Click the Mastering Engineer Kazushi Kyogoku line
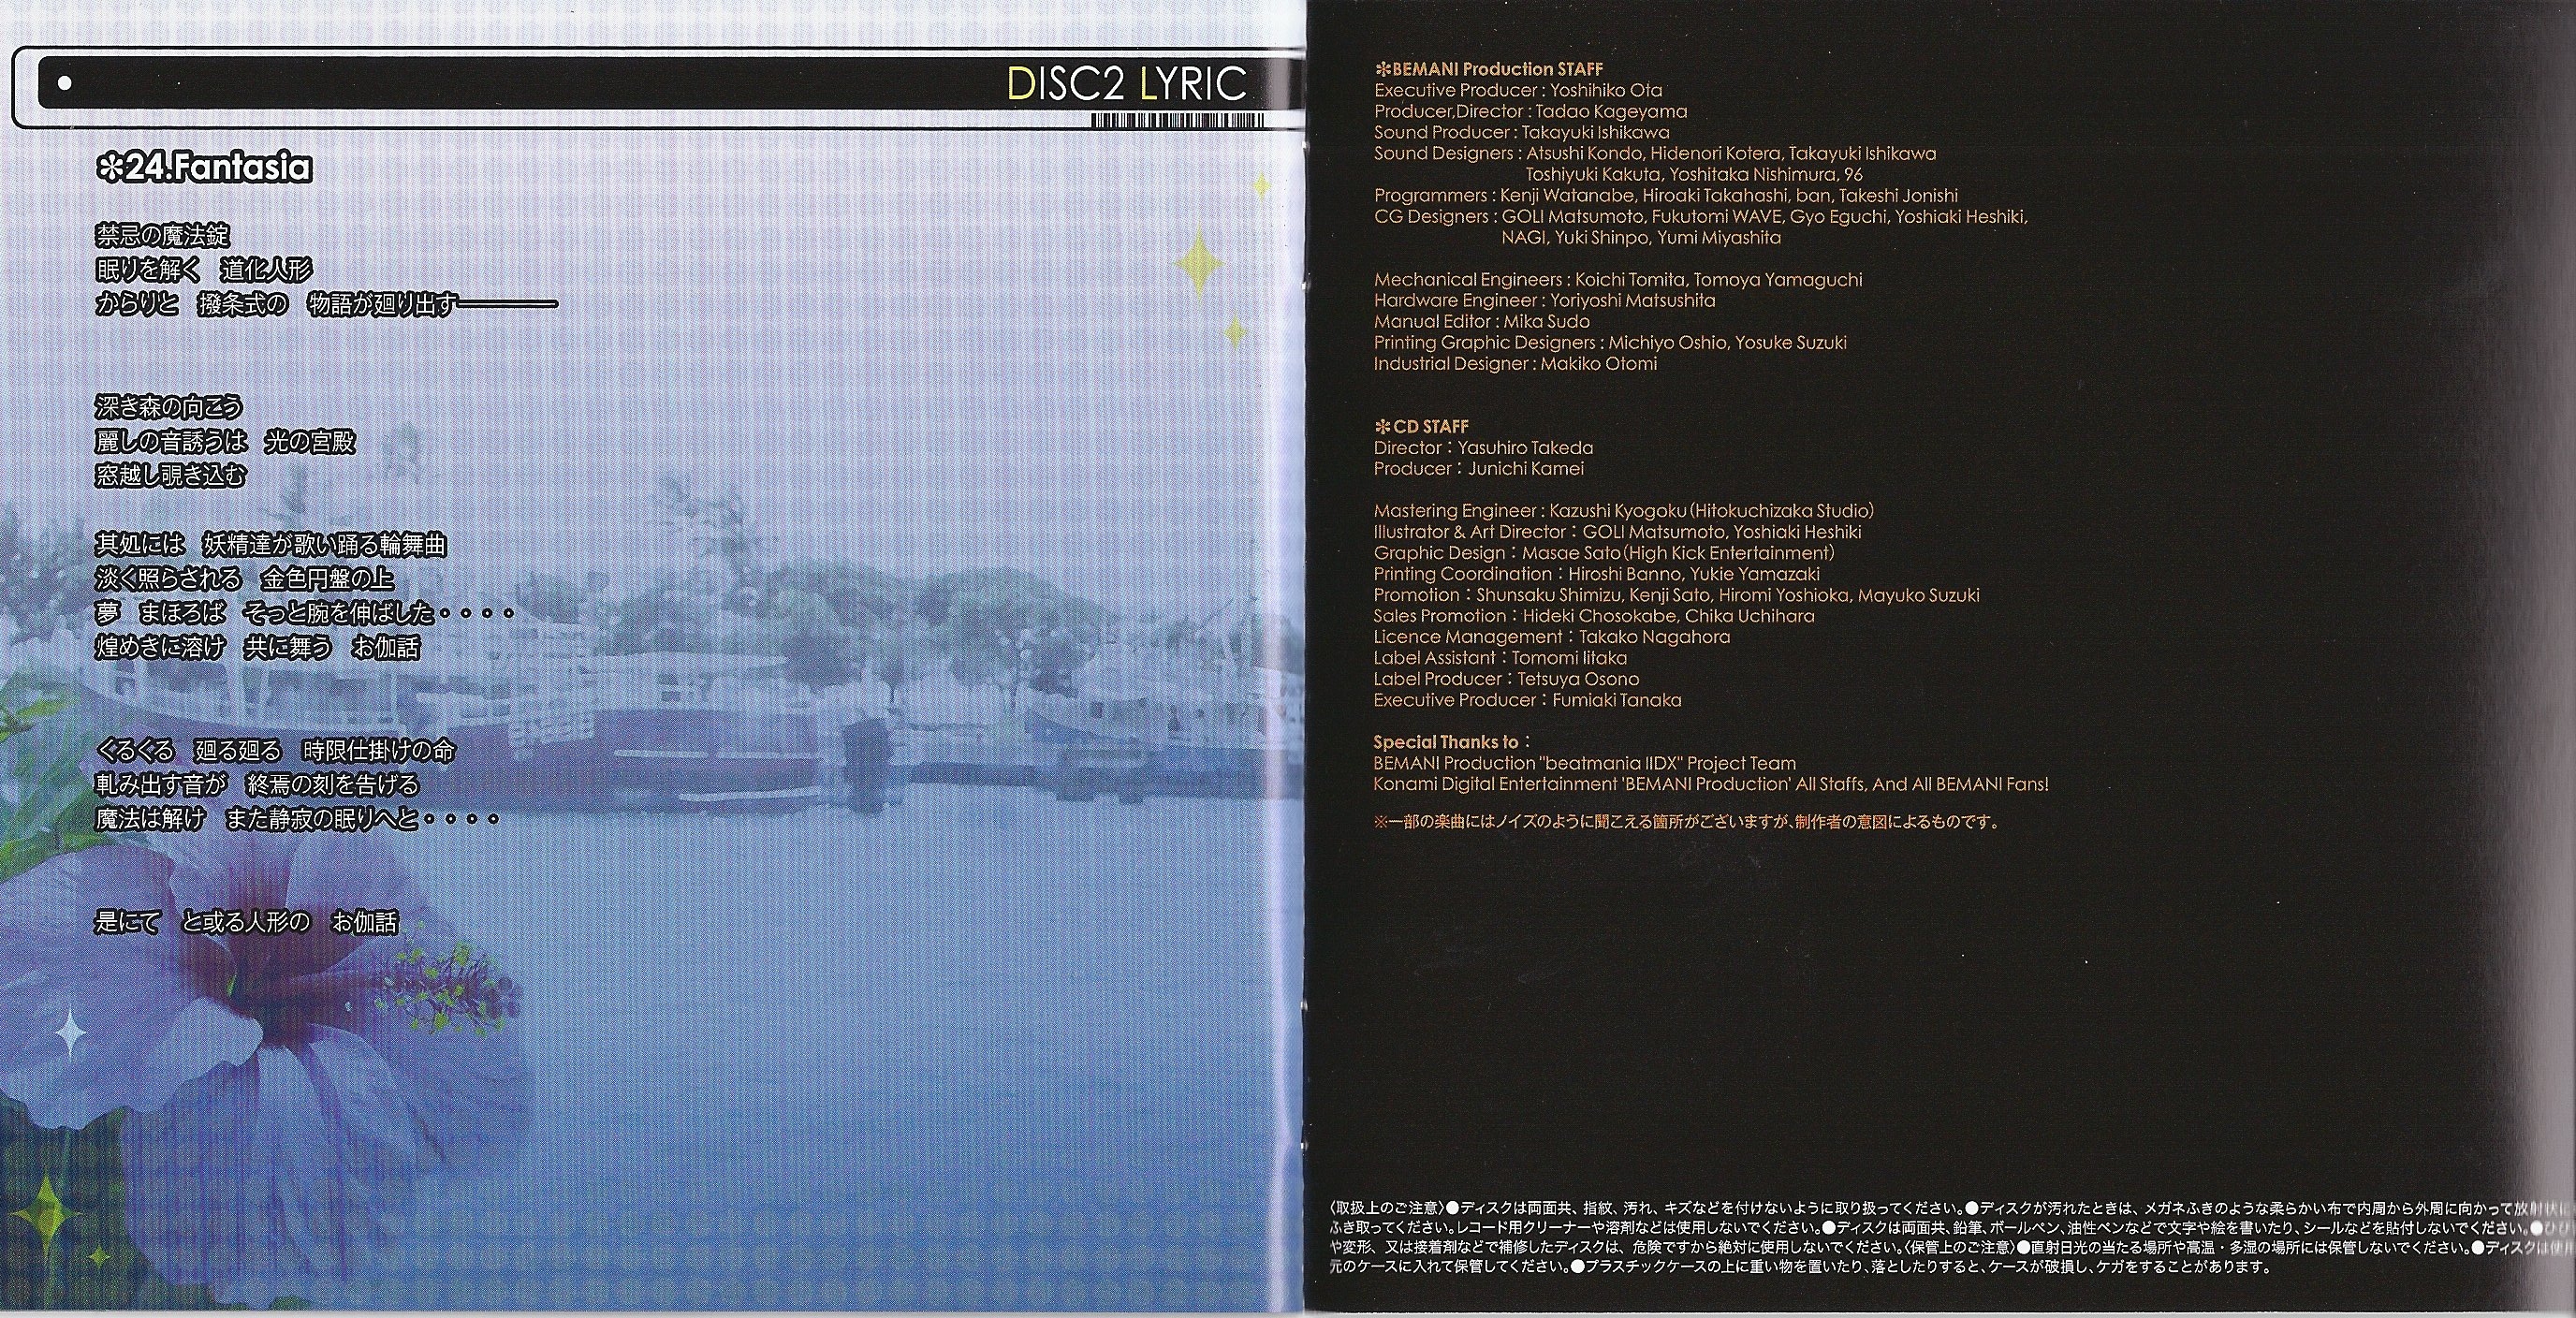The height and width of the screenshot is (1318, 2576). [x=1623, y=510]
